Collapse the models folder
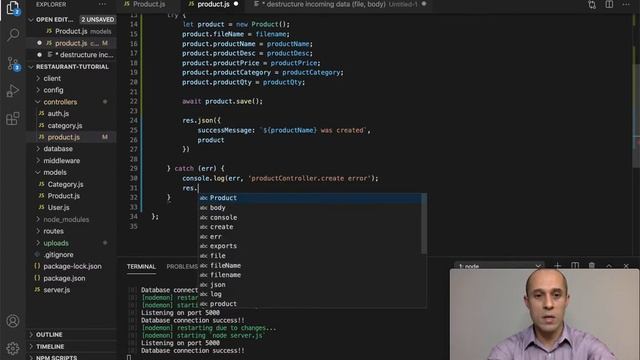This screenshot has width=640, height=360. point(55,173)
